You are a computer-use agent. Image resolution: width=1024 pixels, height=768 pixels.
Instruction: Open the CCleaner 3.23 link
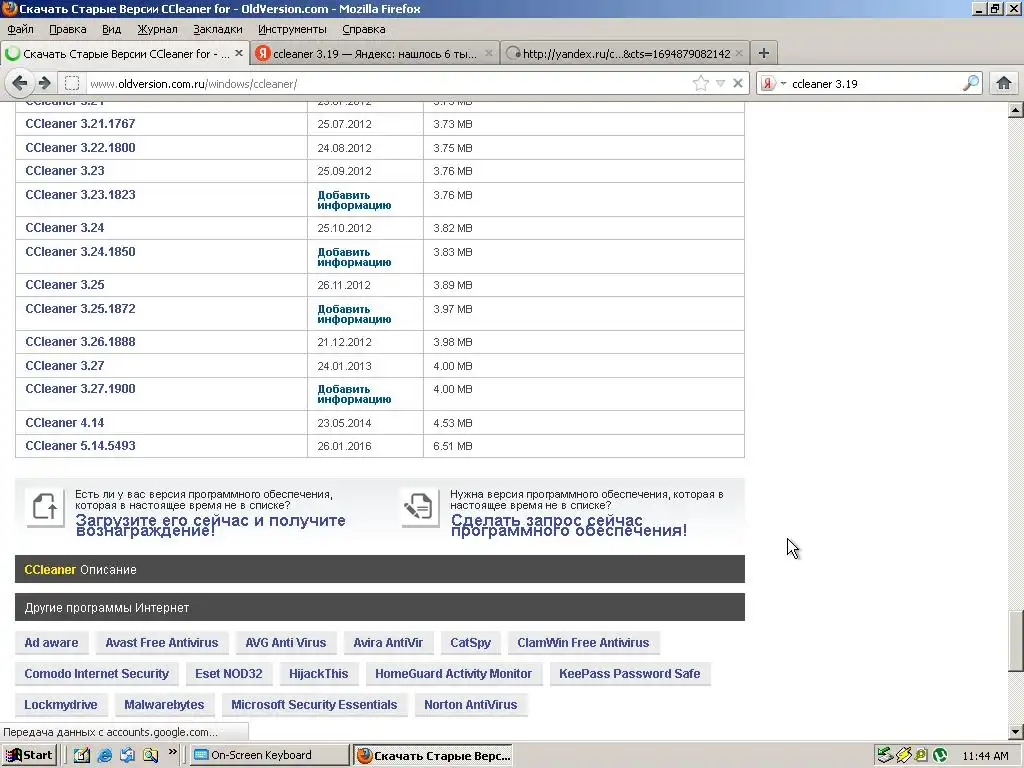[65, 171]
